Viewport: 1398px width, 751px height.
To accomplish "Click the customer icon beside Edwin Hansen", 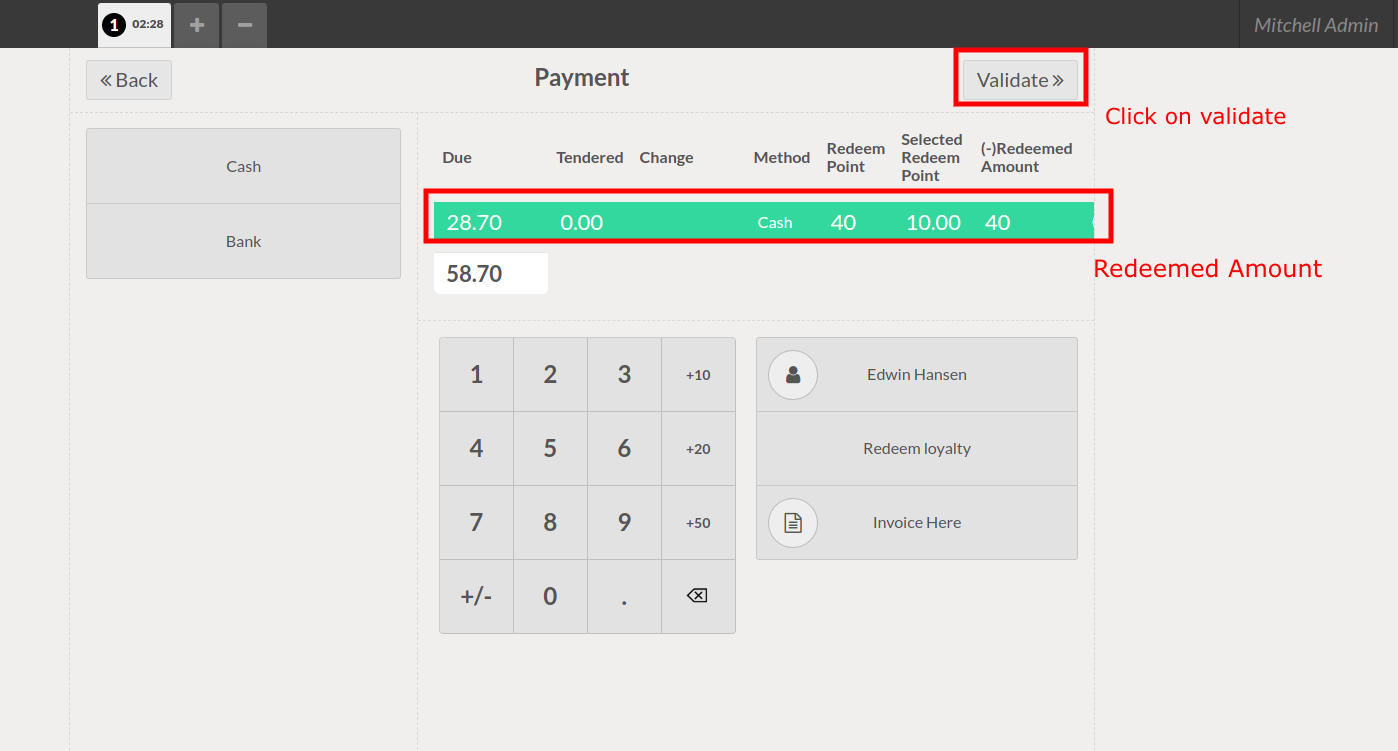I will tap(793, 375).
